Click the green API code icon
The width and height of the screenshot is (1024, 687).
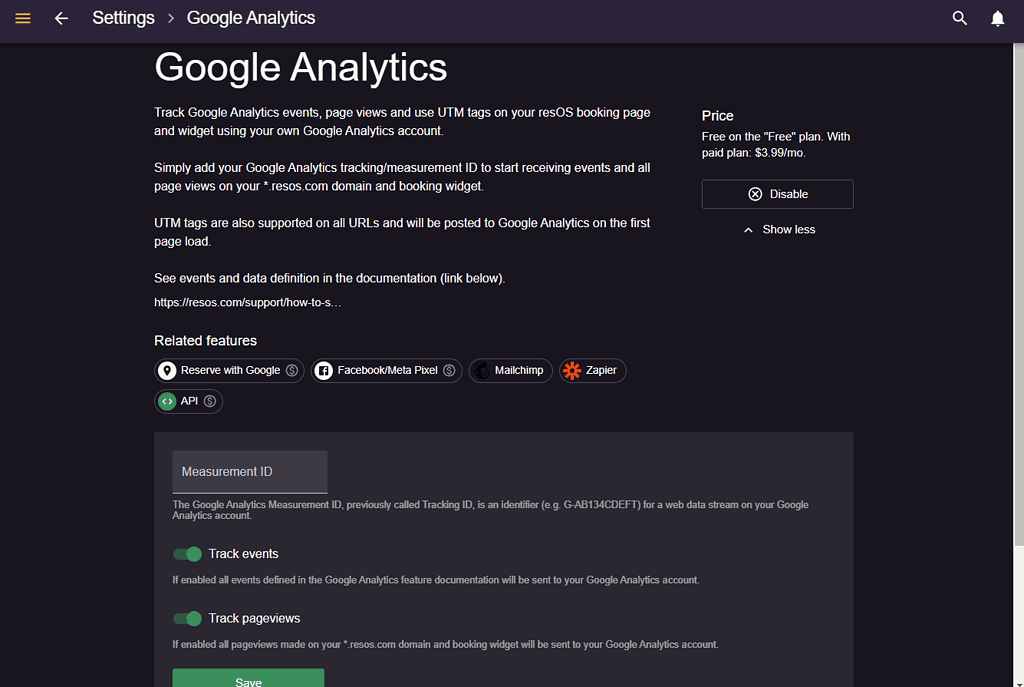point(167,401)
